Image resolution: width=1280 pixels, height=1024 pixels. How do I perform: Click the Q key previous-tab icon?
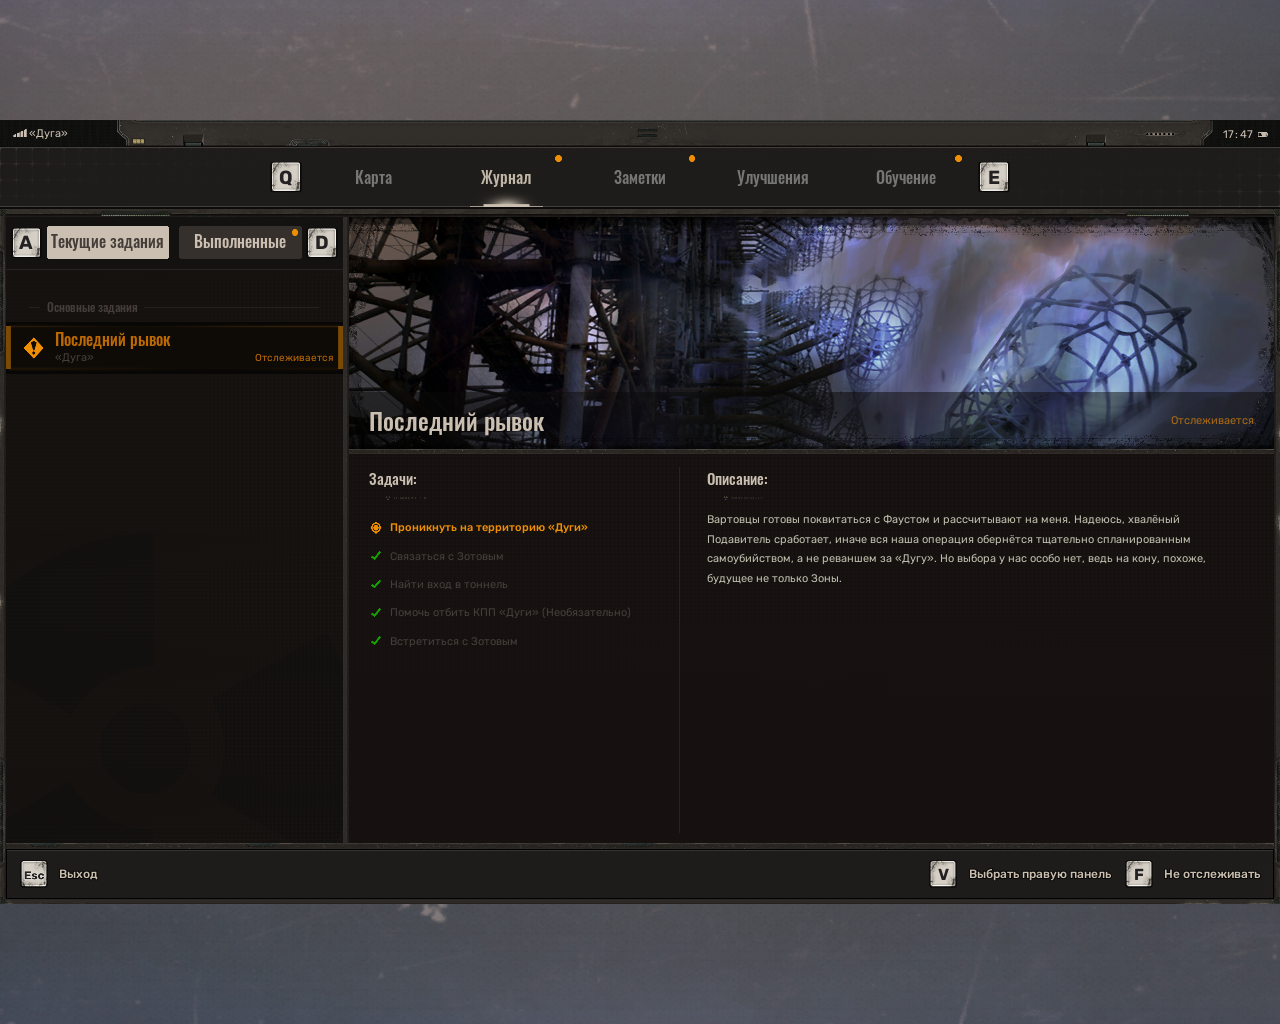[286, 177]
